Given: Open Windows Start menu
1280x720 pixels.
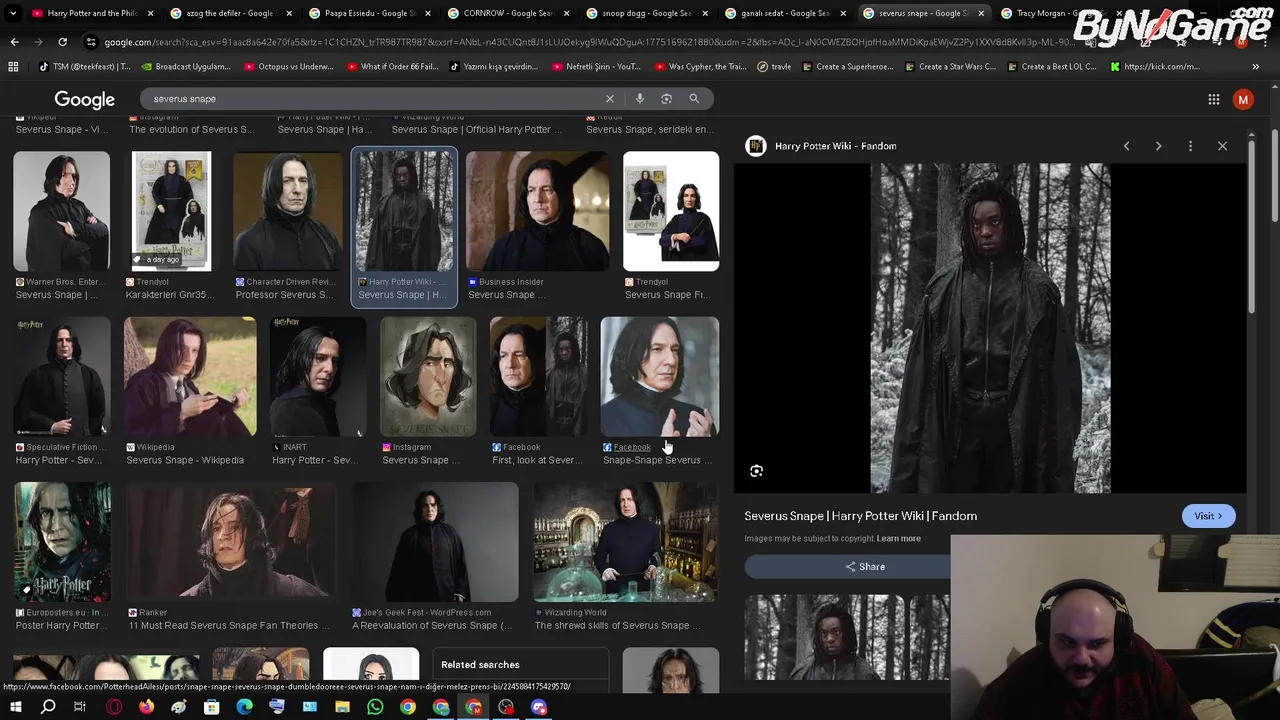Looking at the screenshot, I should [15, 707].
